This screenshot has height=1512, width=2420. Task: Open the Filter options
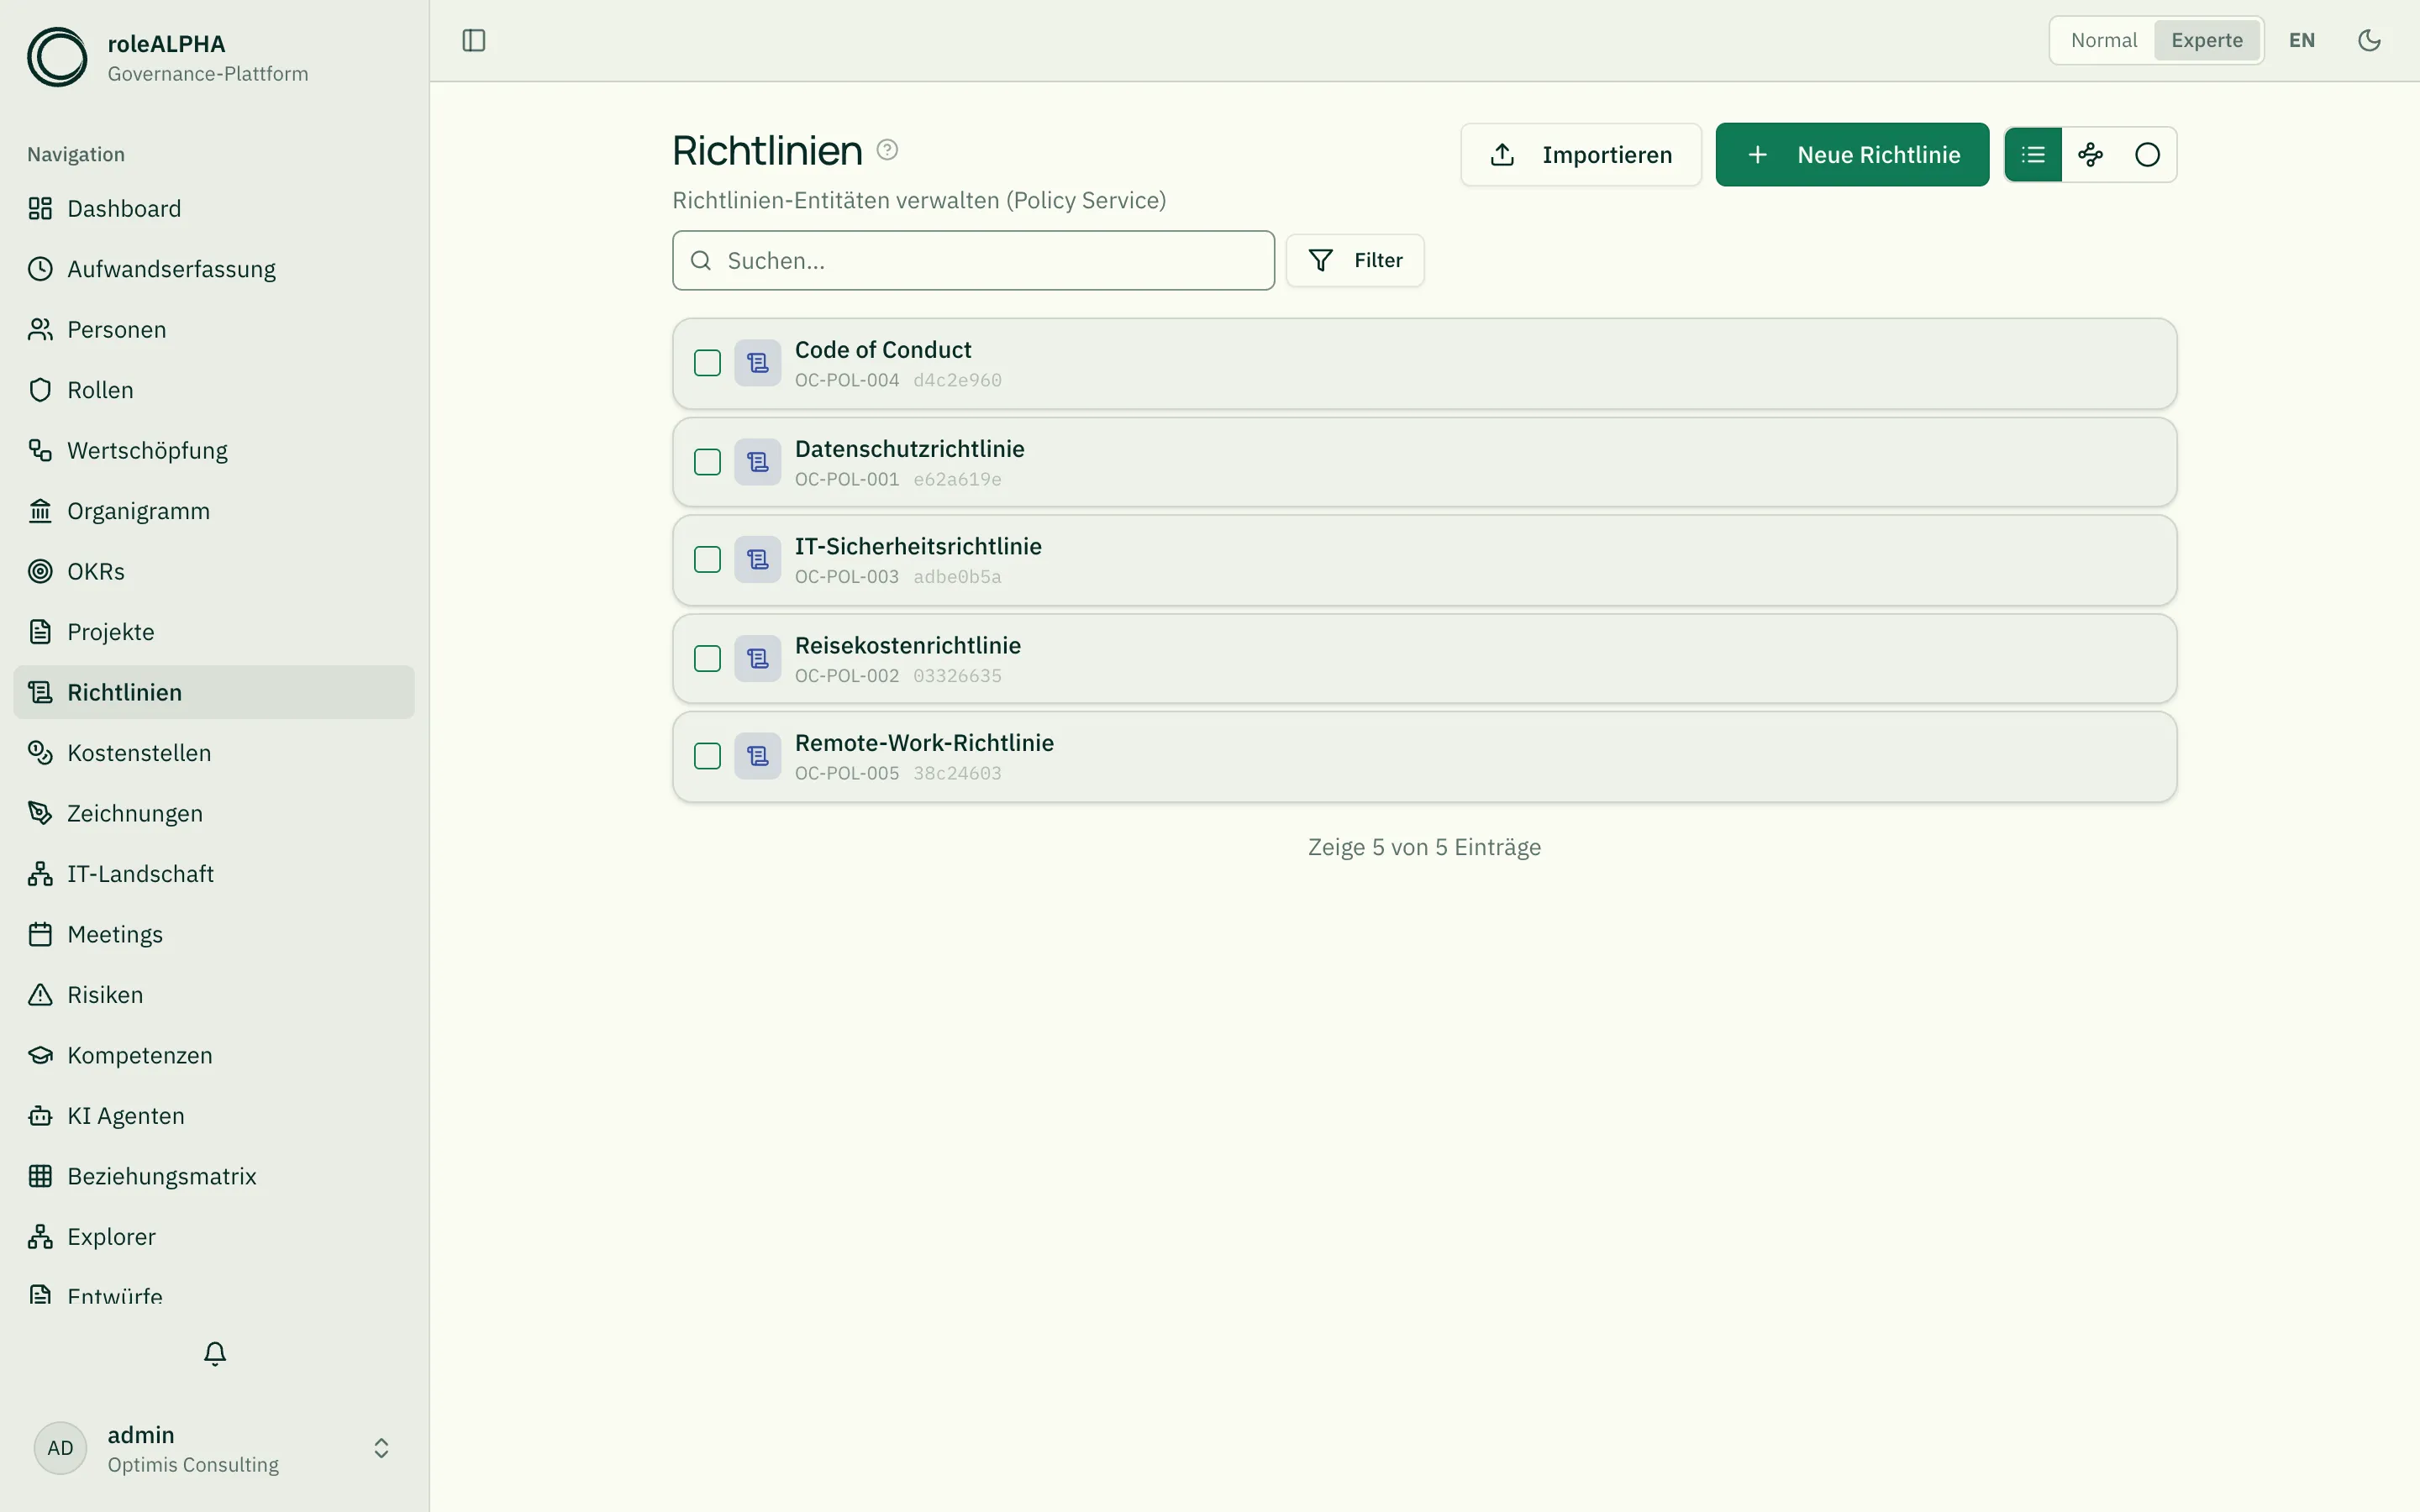[1355, 260]
